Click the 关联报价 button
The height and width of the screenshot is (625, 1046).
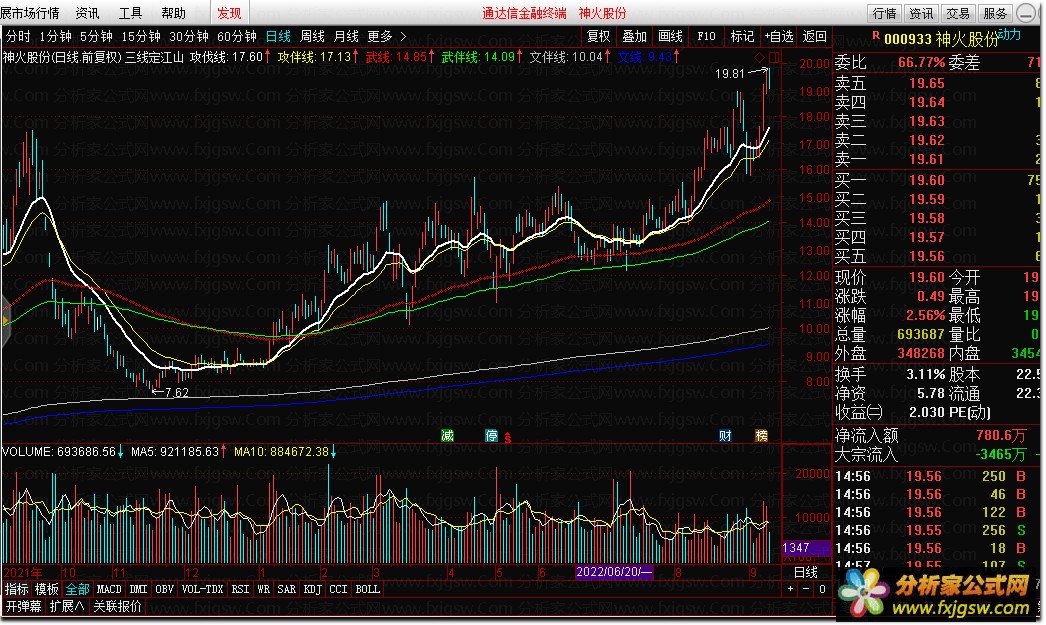[117, 606]
